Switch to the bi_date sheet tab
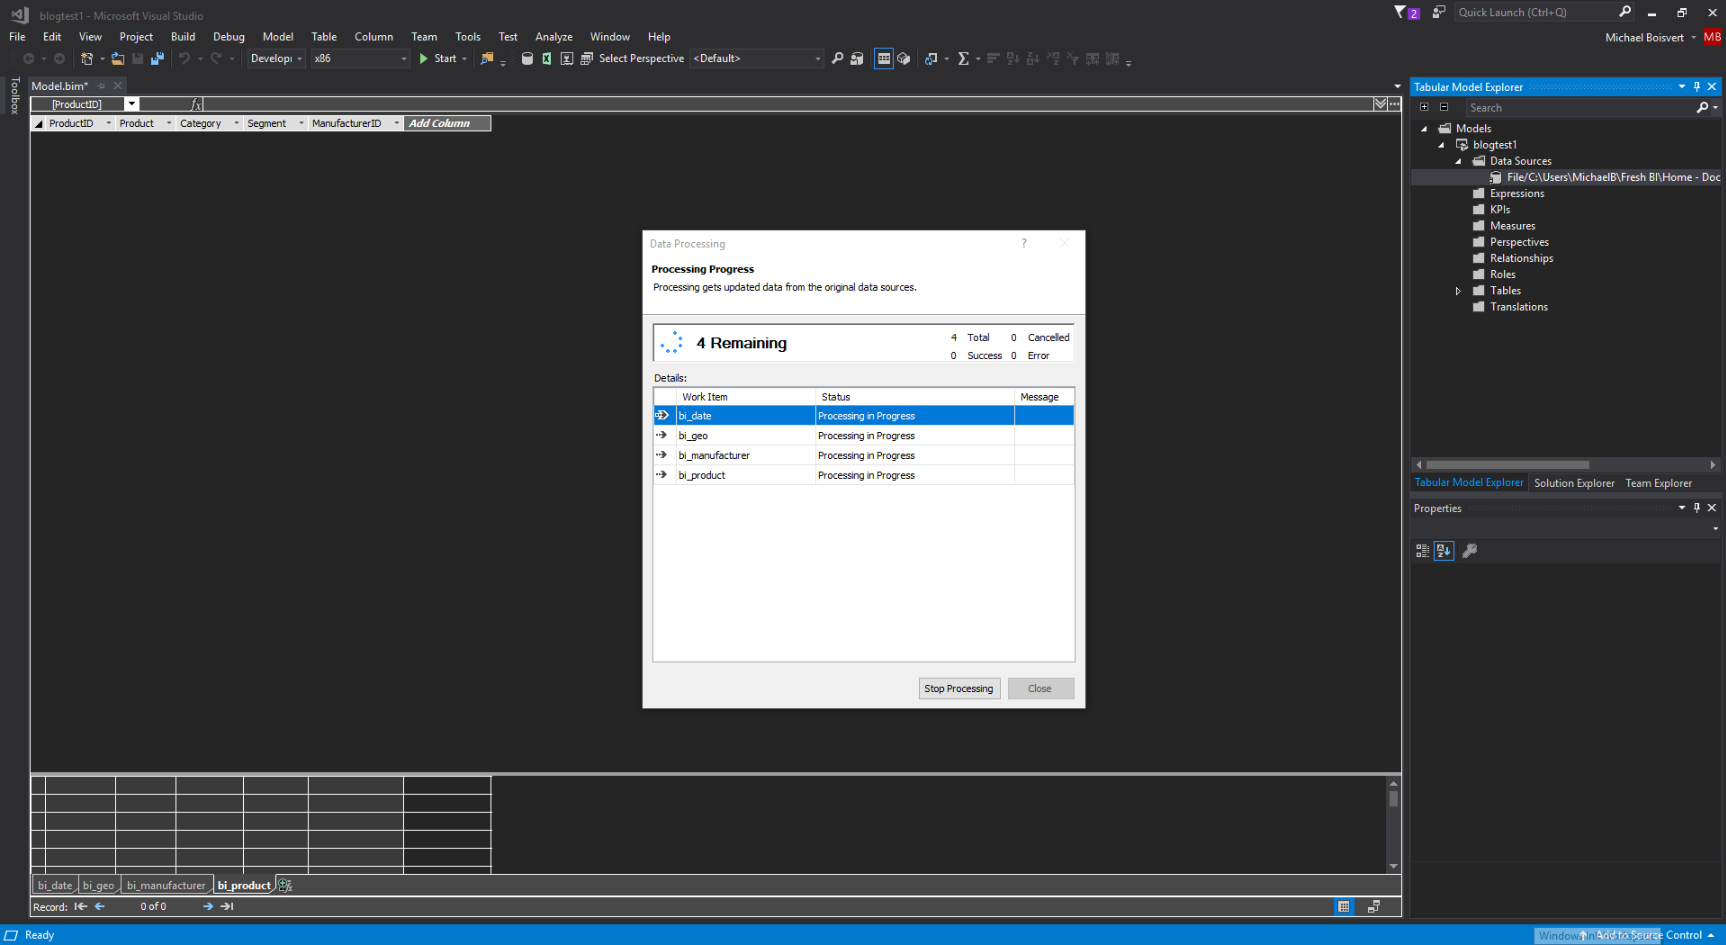The height and width of the screenshot is (945, 1726). pyautogui.click(x=55, y=885)
